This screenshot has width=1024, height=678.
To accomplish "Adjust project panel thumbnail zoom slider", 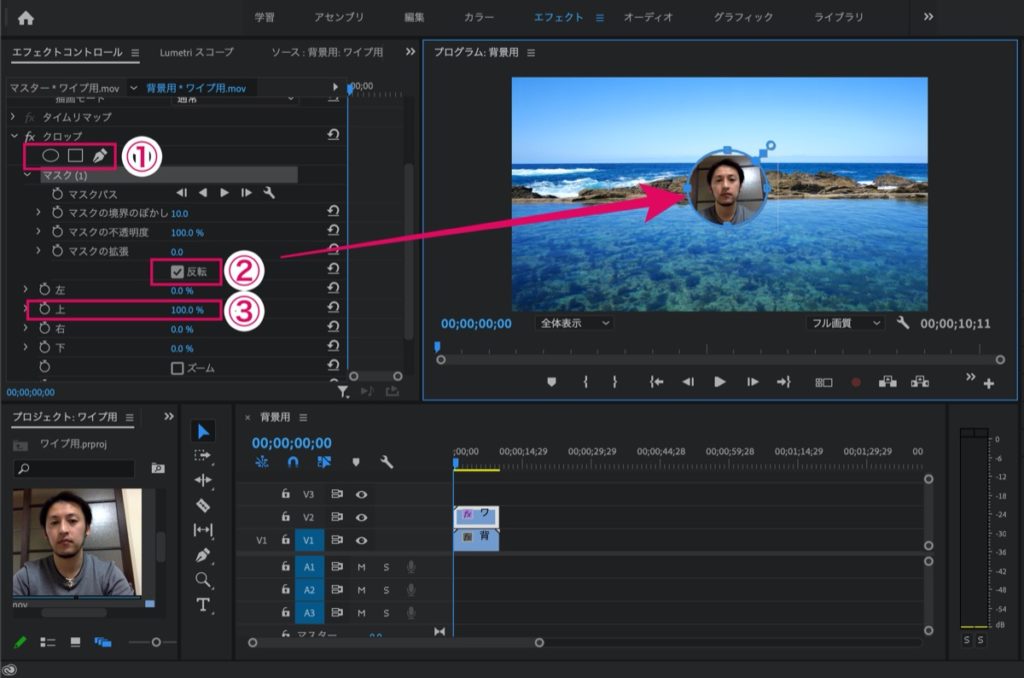I will (156, 643).
